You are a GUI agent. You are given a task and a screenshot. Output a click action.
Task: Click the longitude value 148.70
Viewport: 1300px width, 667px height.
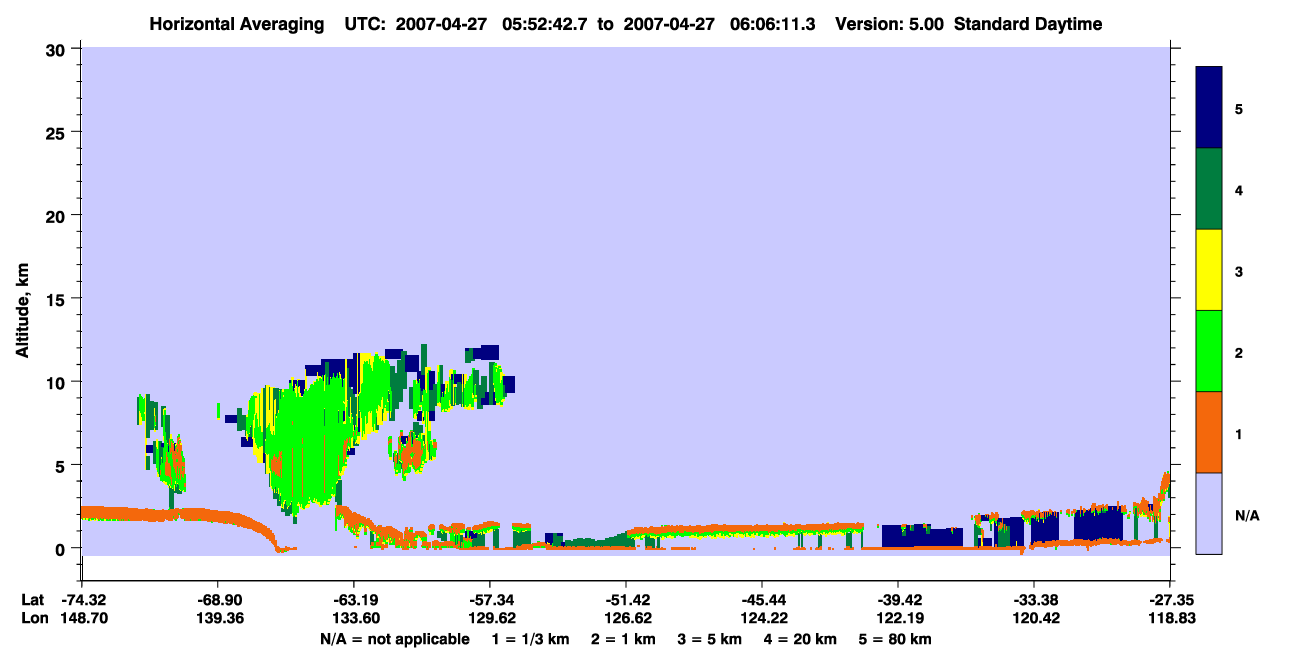point(82,618)
